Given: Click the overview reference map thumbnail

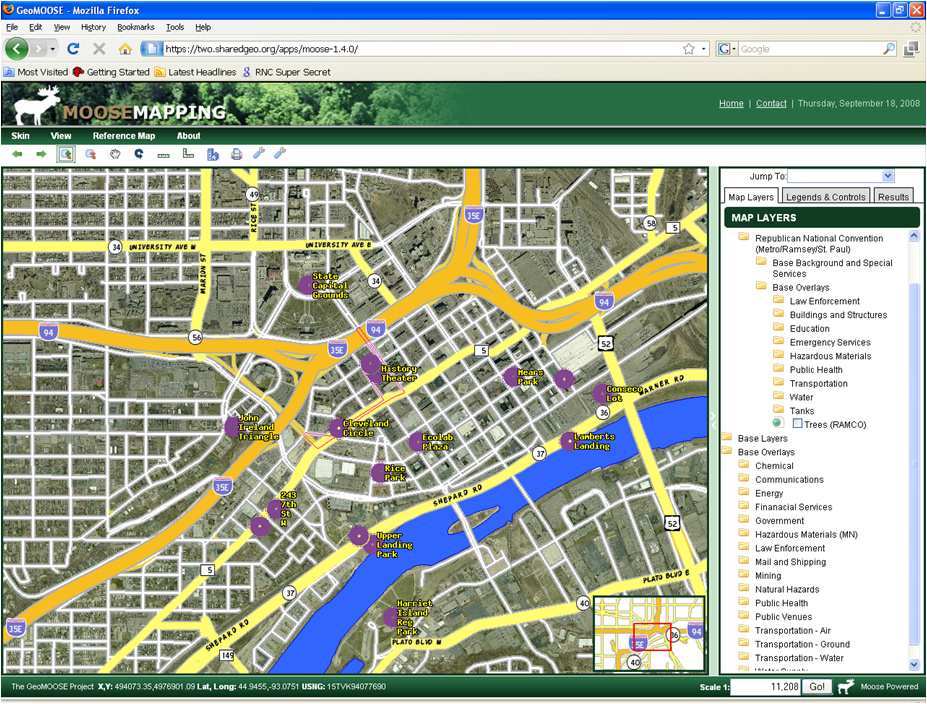Looking at the screenshot, I should pyautogui.click(x=650, y=634).
